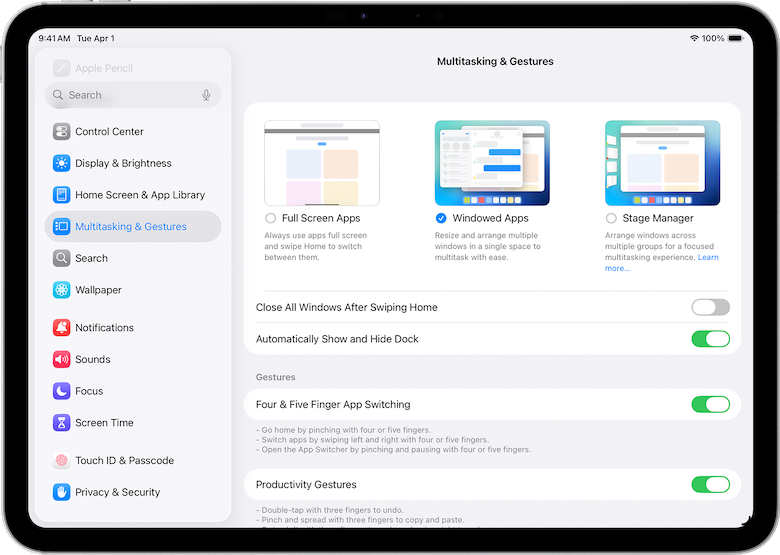Open the Apple Pencil label

[x=104, y=68]
